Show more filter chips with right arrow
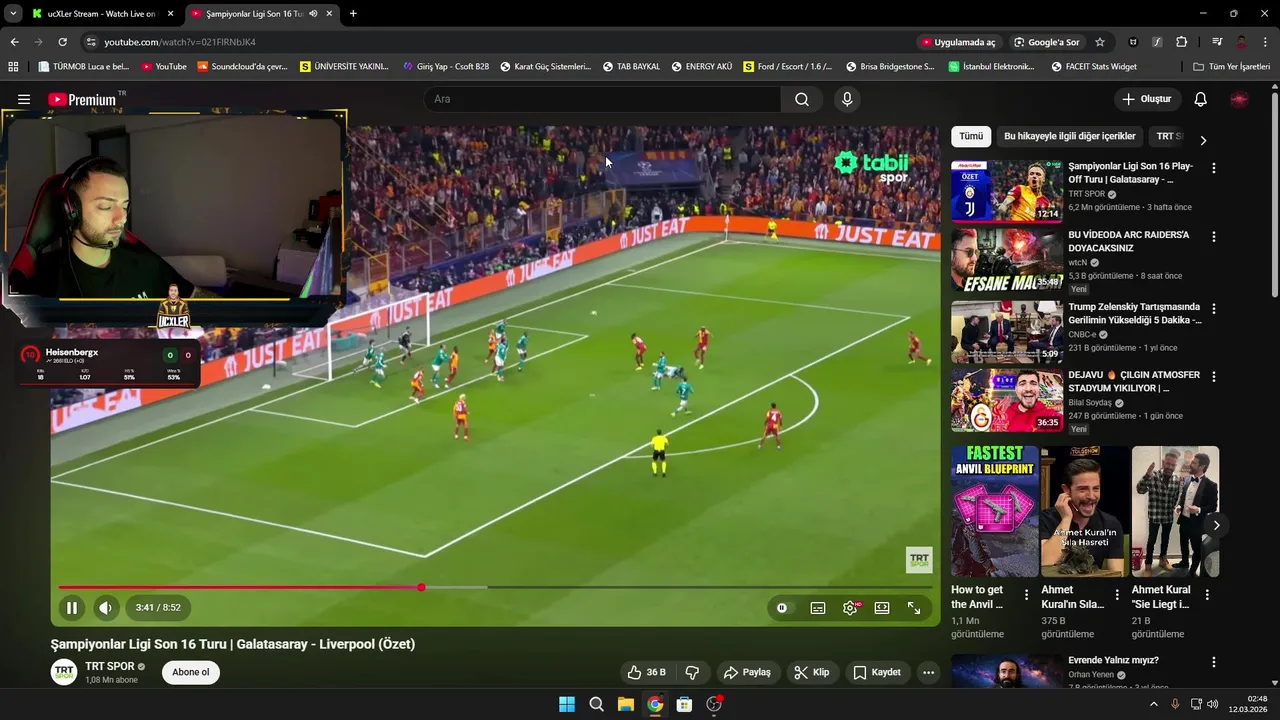This screenshot has height=720, width=1280. click(1203, 140)
